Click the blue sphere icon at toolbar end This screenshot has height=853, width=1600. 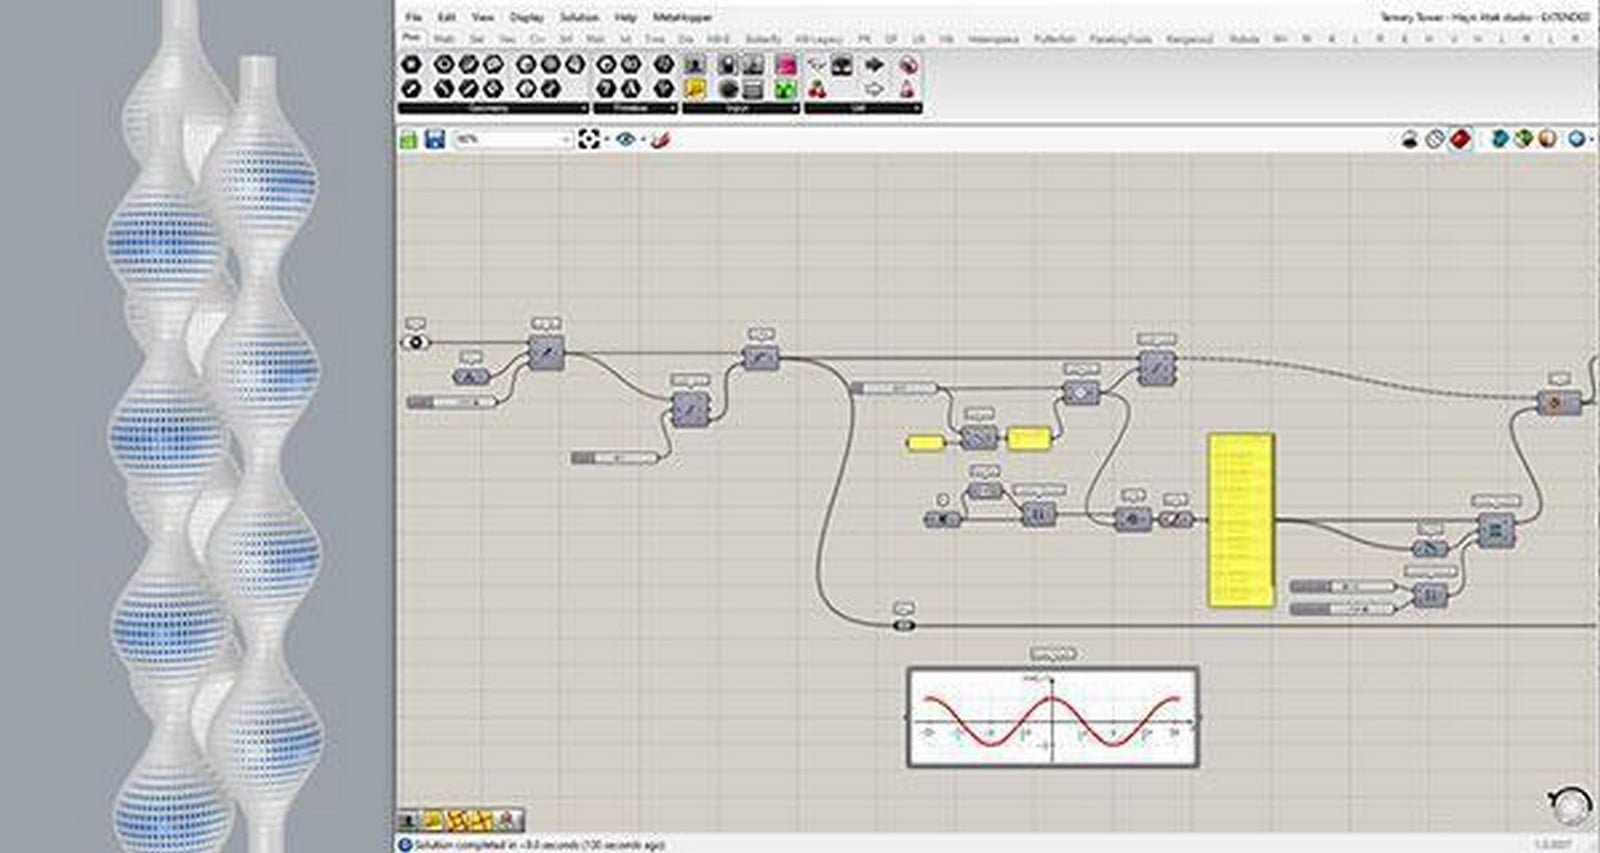[x=1577, y=138]
